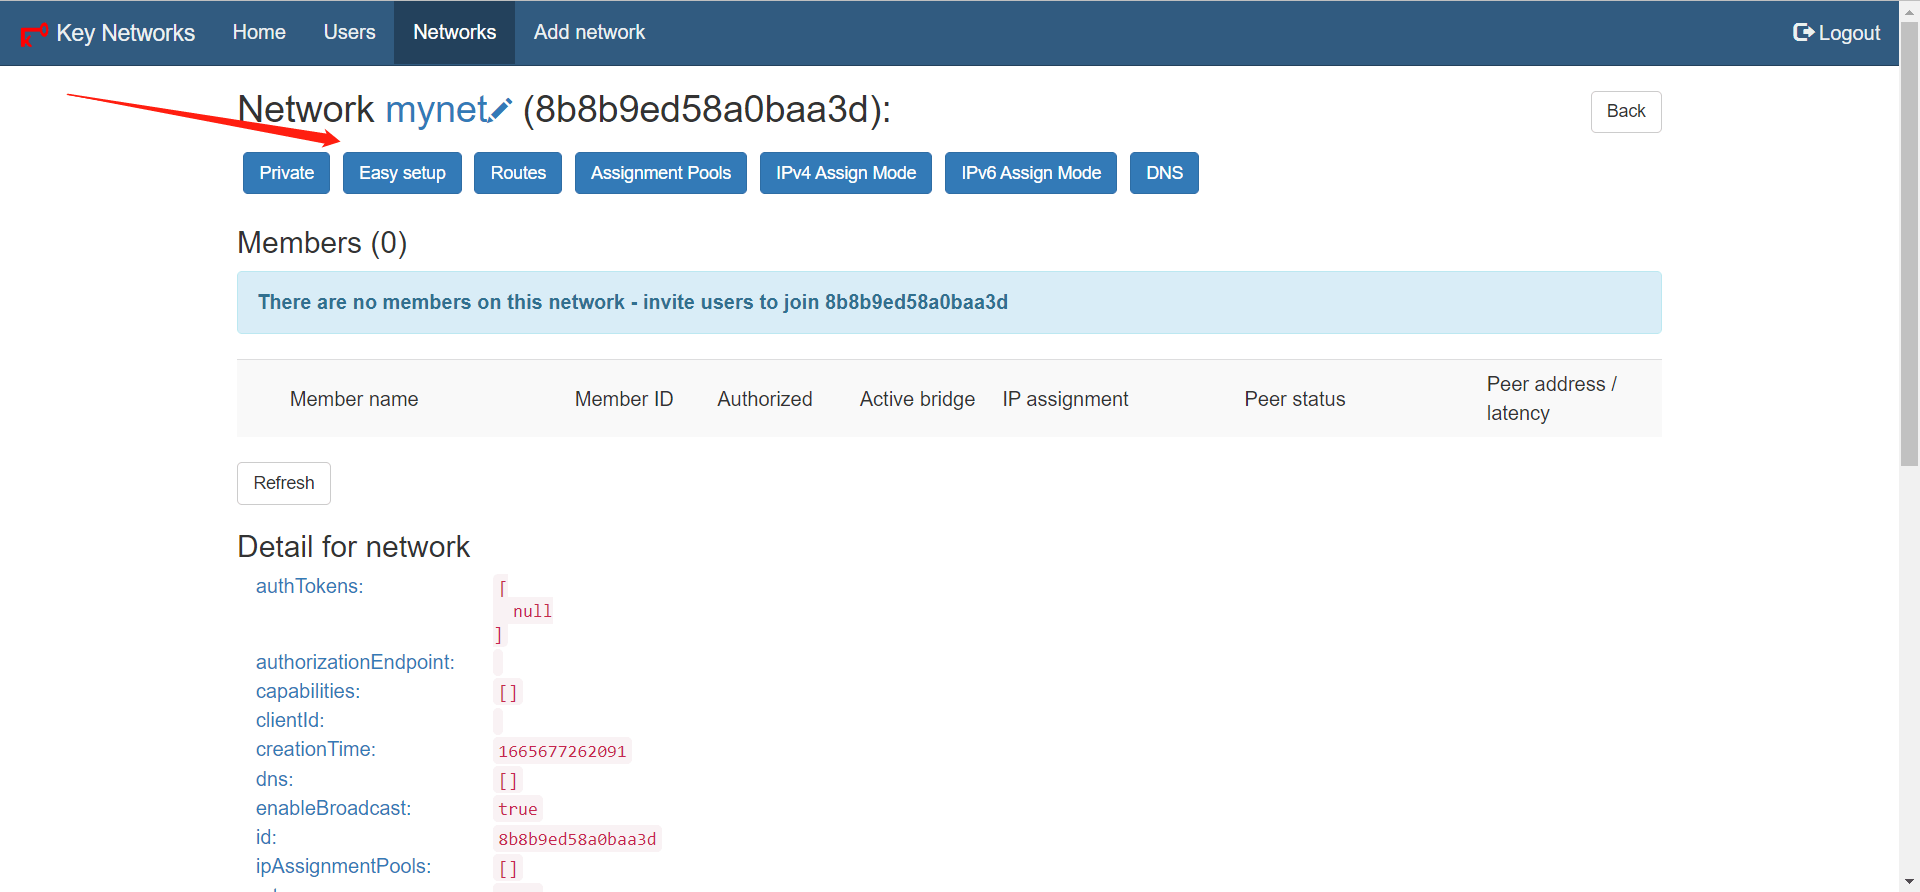Choose the IPv4 Assign Mode button
Image resolution: width=1920 pixels, height=892 pixels.
click(845, 173)
